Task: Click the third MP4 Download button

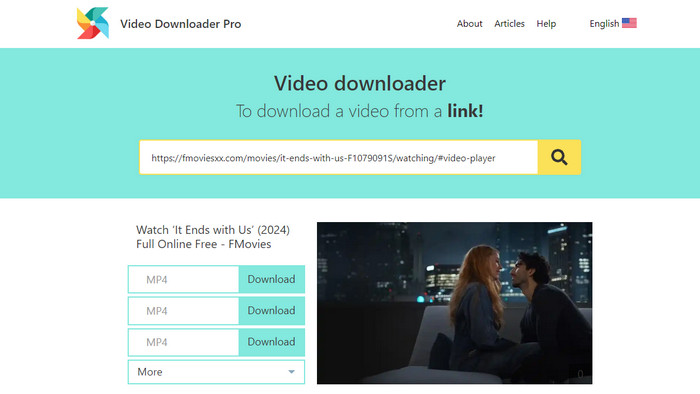Action: (271, 342)
